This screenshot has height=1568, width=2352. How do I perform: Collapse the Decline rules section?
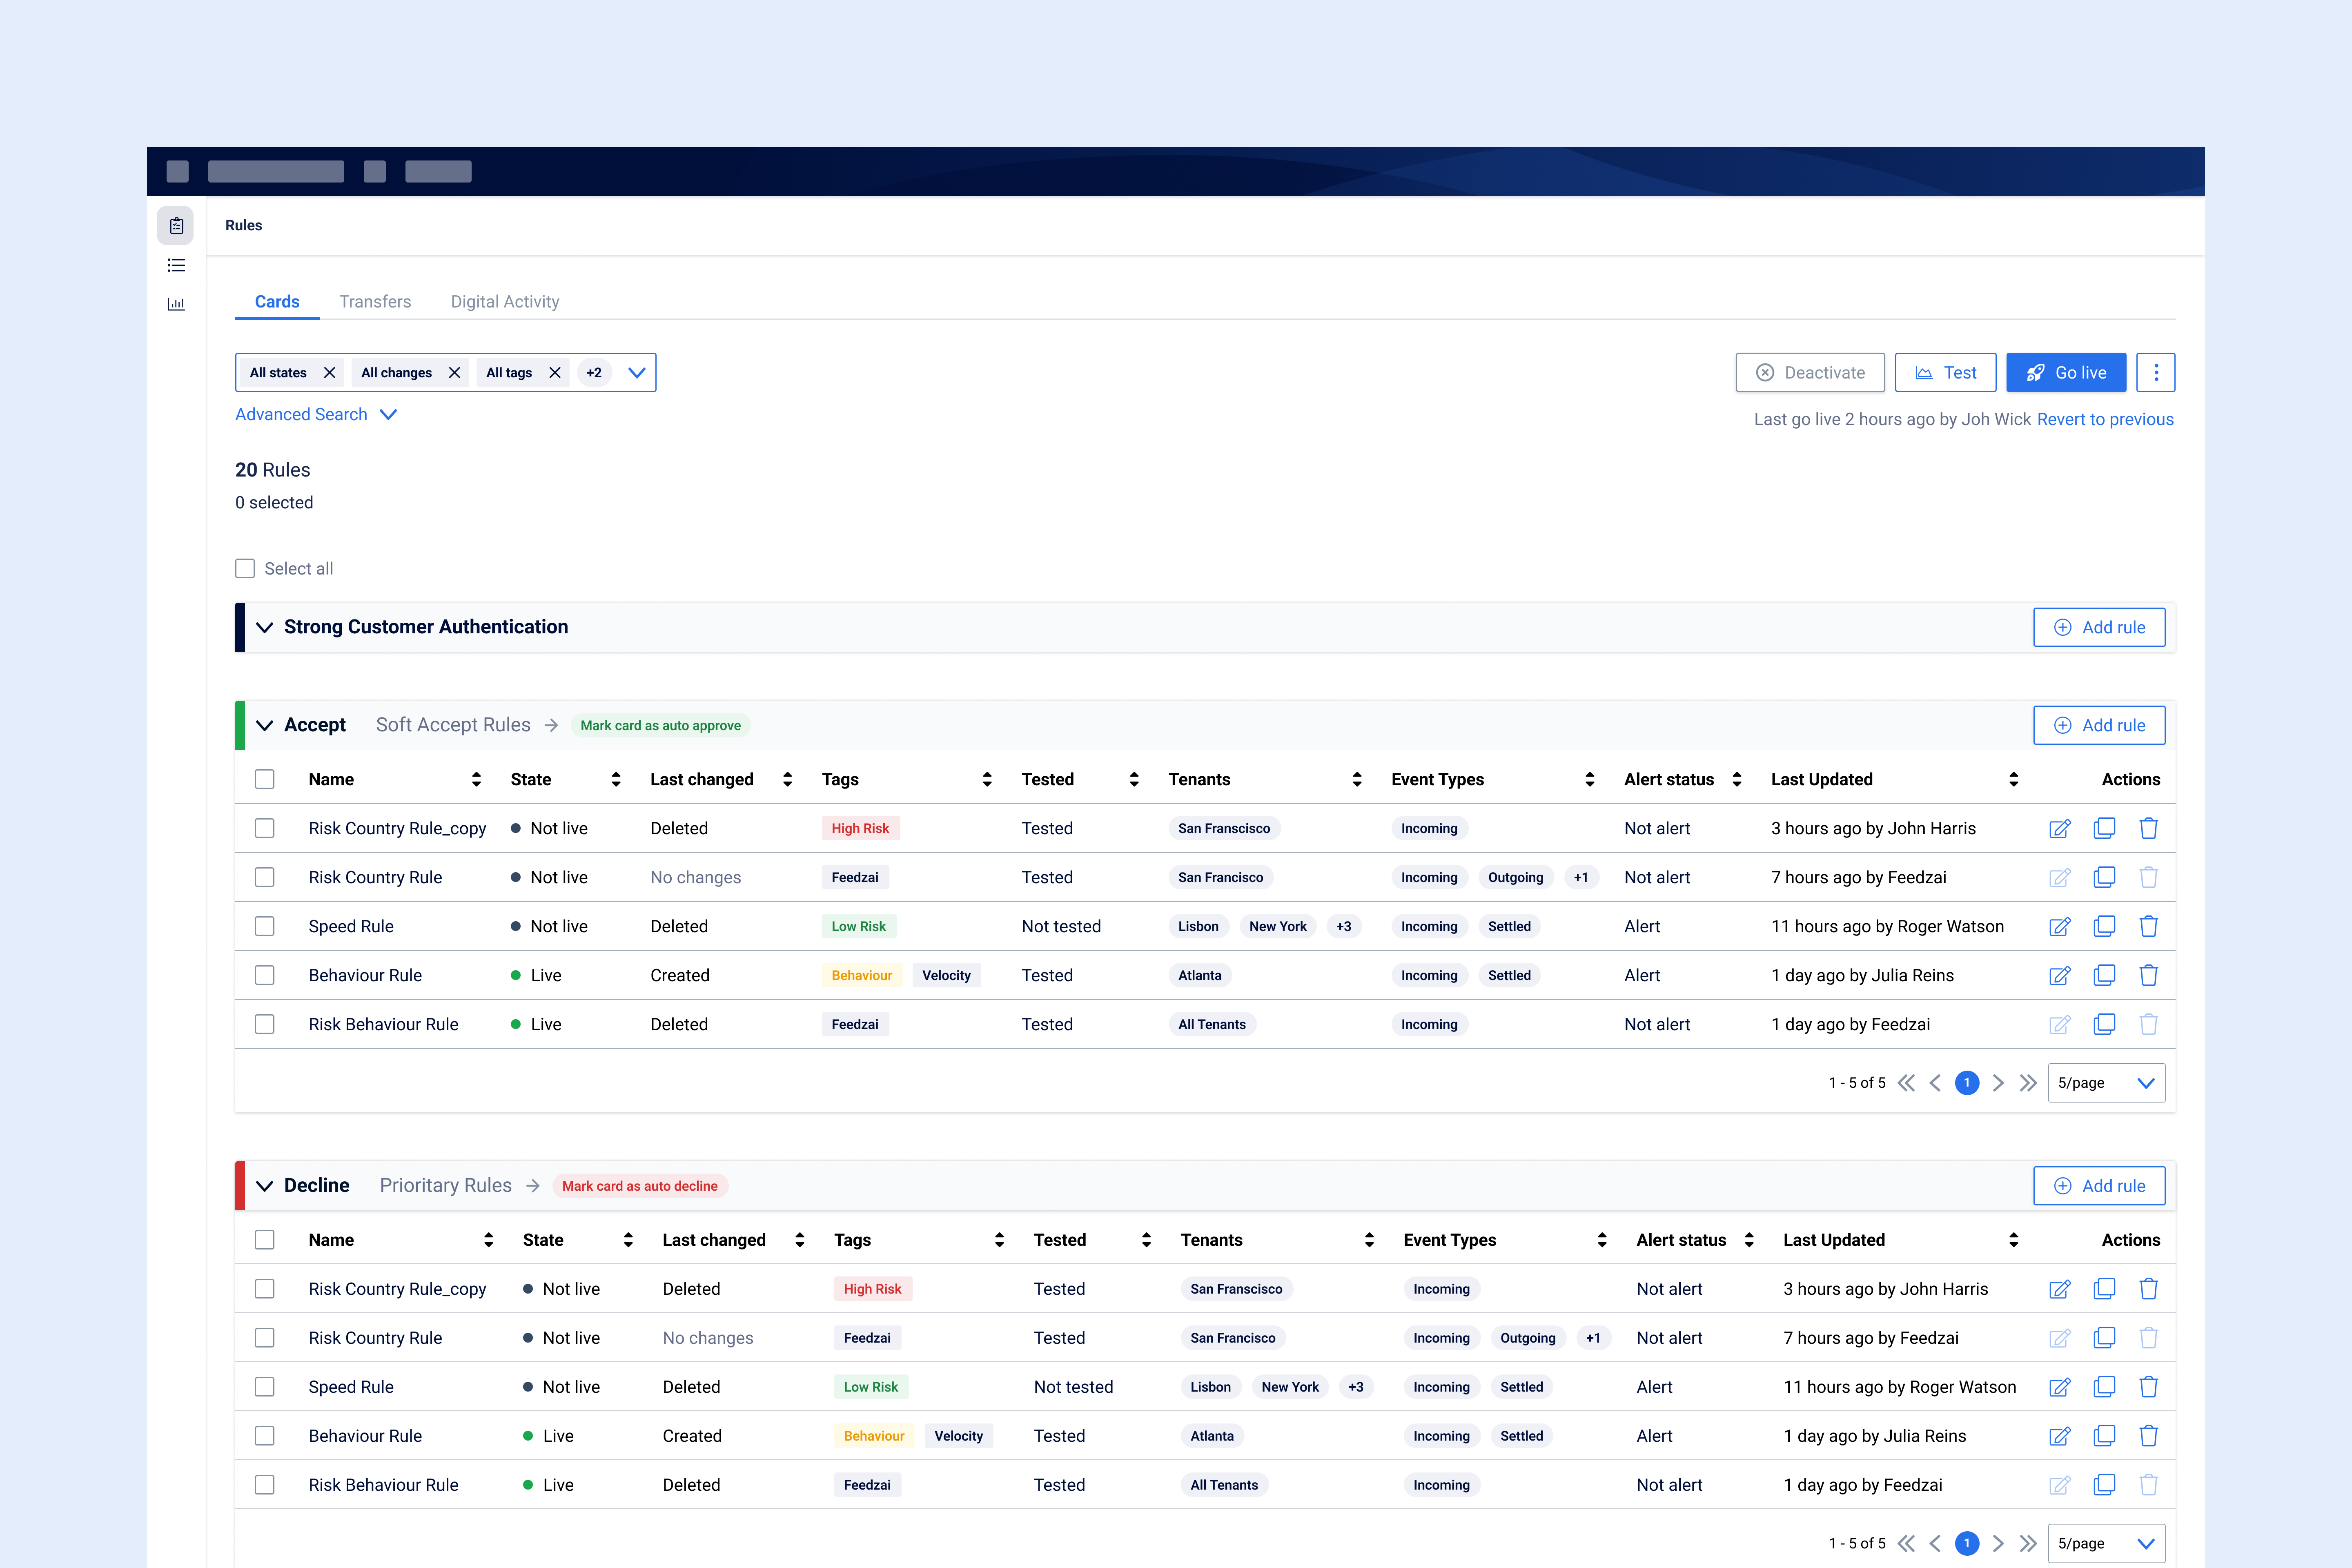tap(264, 1185)
